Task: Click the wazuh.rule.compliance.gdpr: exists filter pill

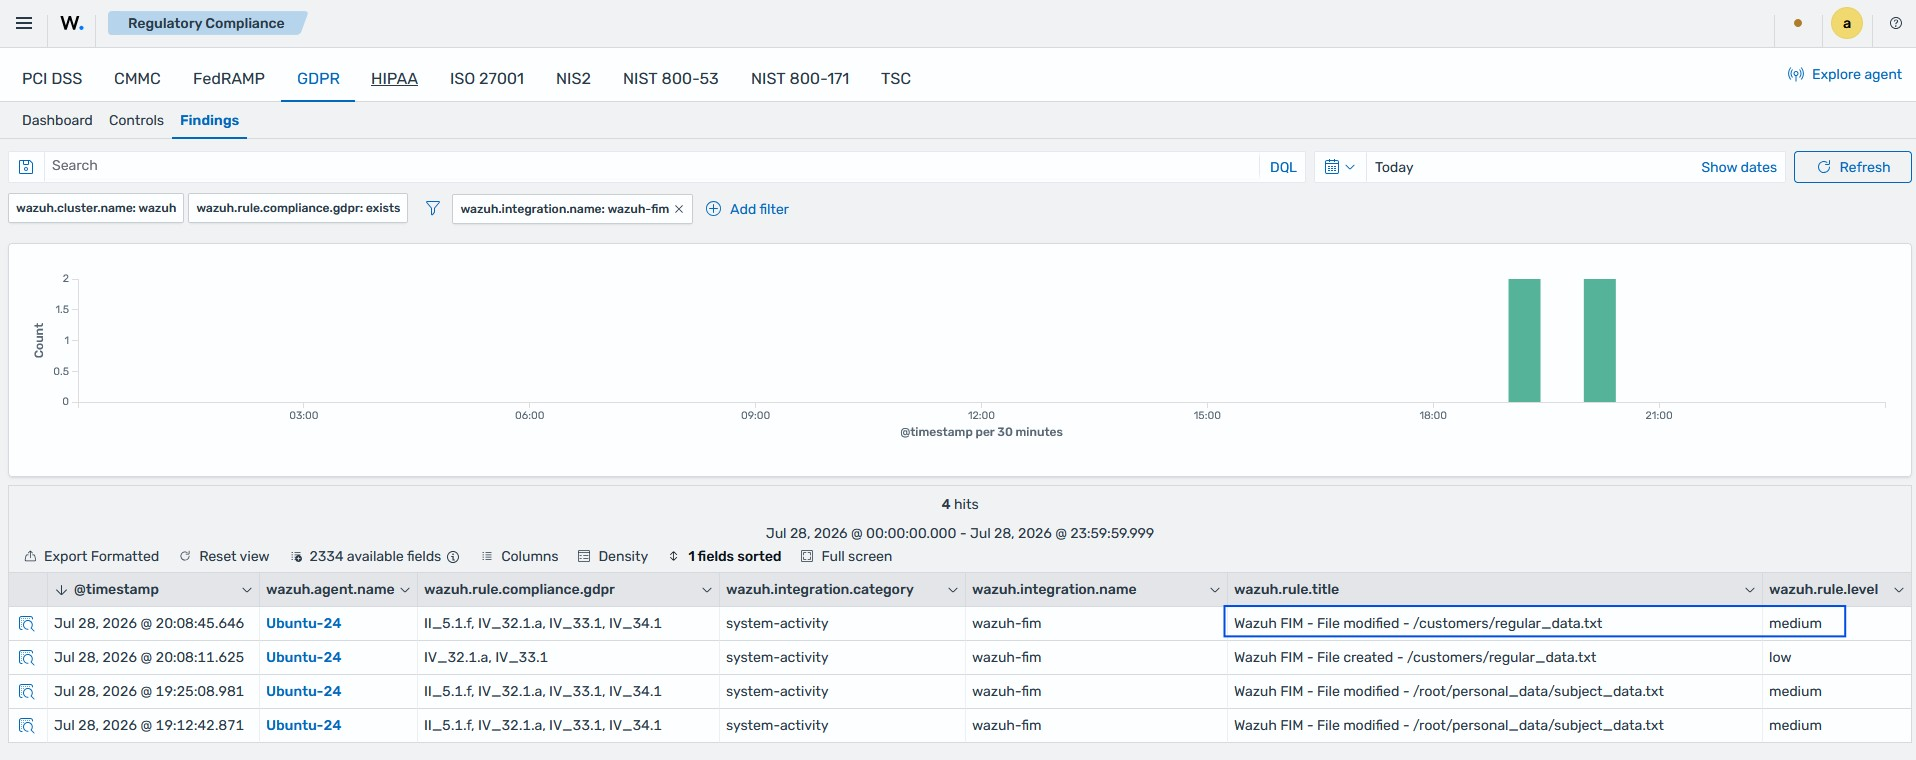Action: (298, 208)
